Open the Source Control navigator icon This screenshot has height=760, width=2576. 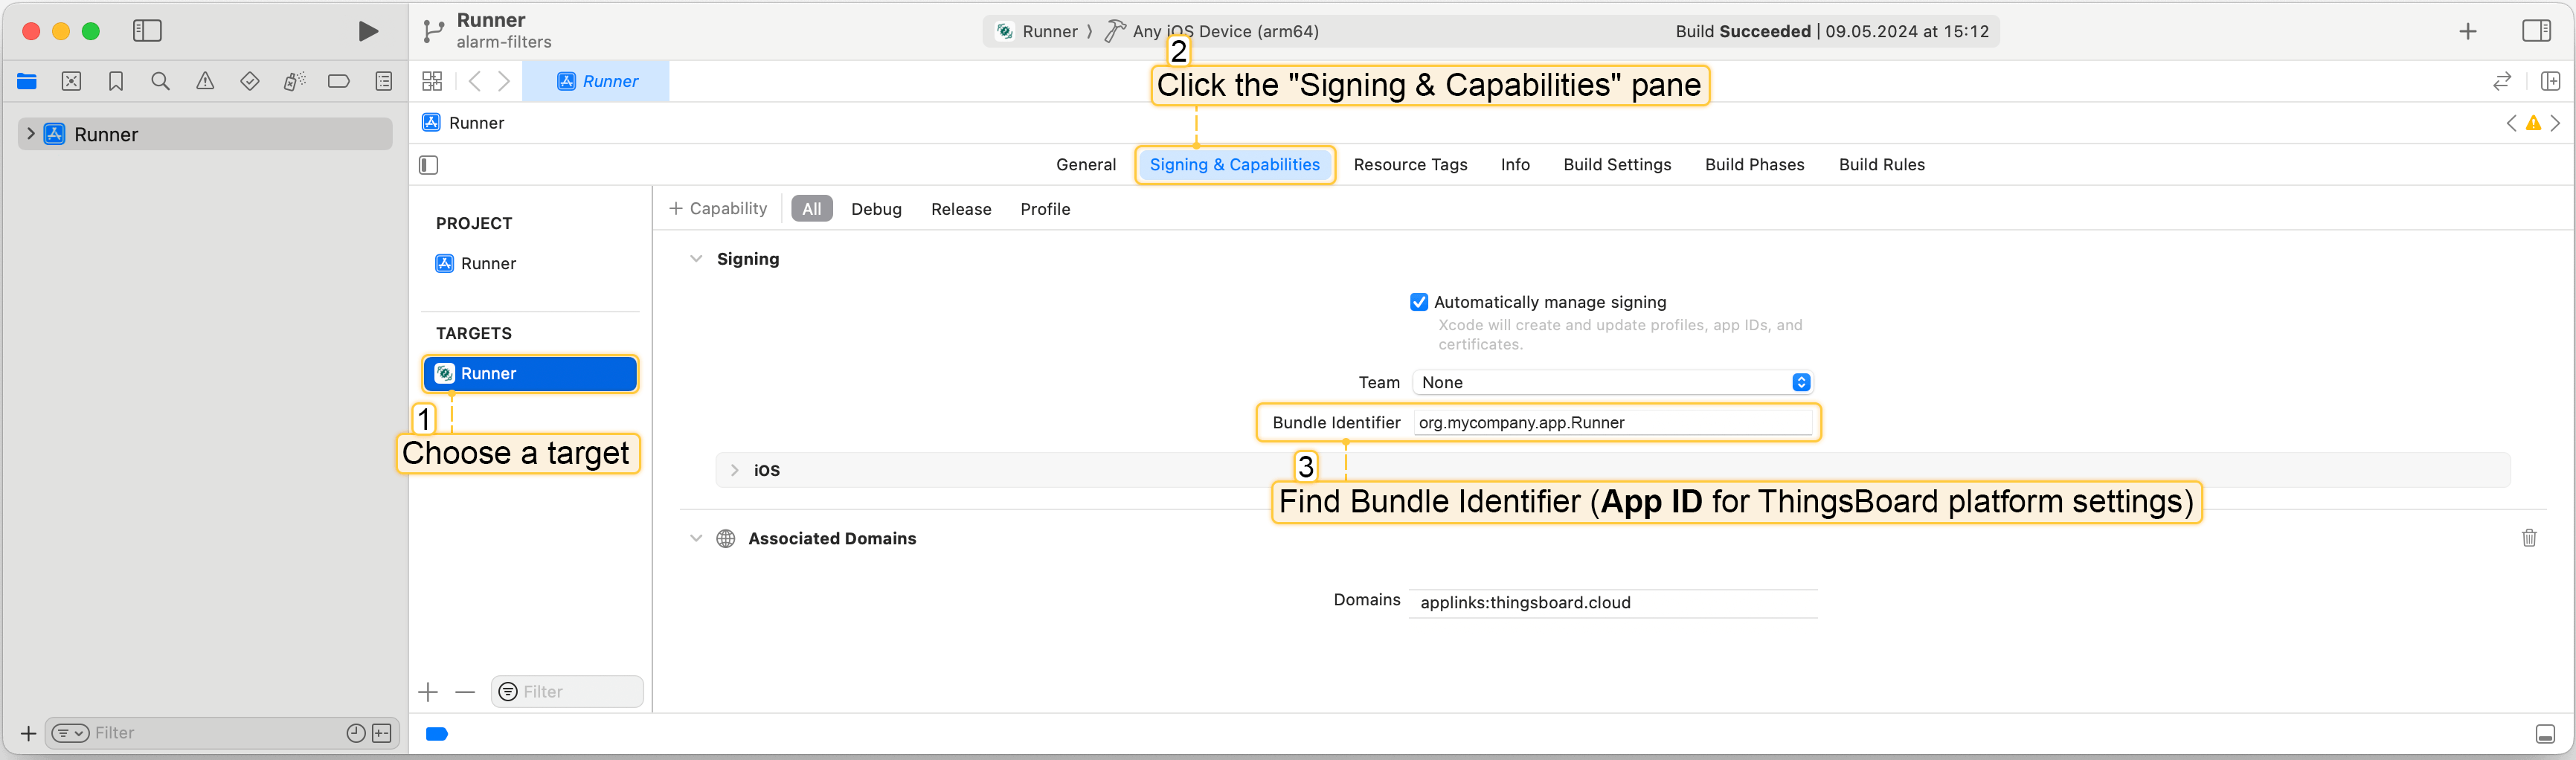(x=71, y=82)
